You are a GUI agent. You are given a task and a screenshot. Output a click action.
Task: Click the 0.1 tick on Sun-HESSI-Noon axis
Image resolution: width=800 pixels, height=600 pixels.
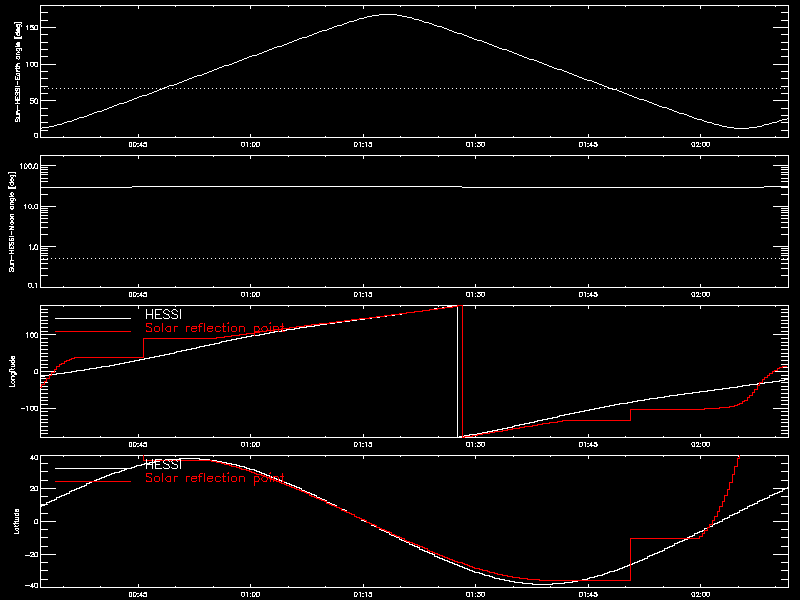(33, 285)
